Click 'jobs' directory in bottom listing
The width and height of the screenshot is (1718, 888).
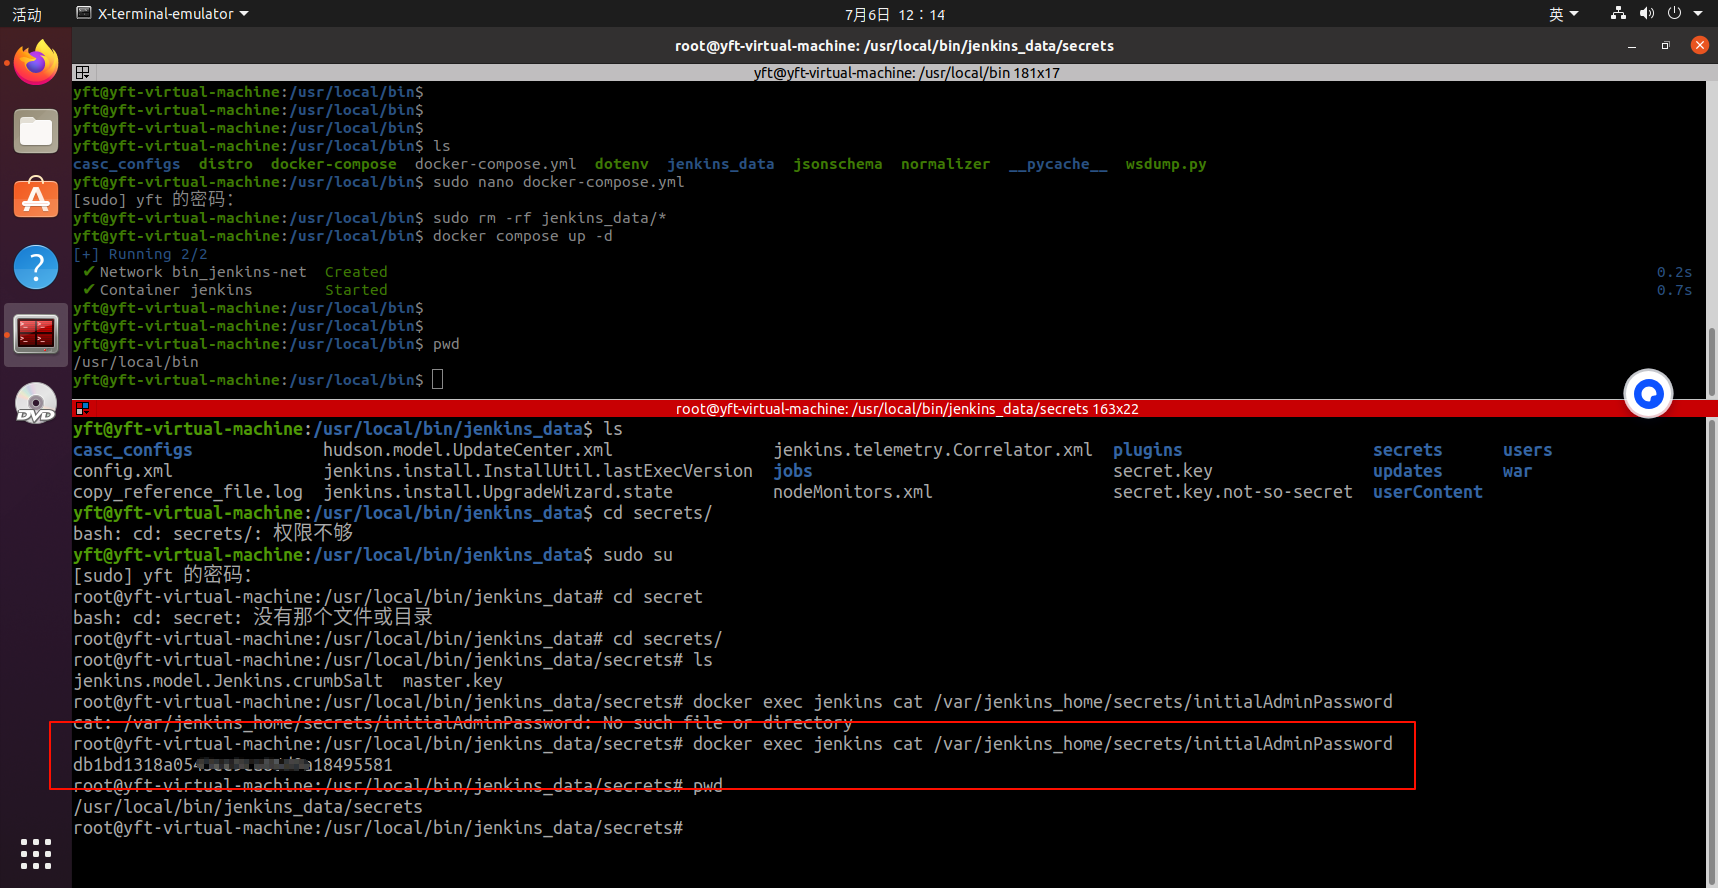(792, 471)
